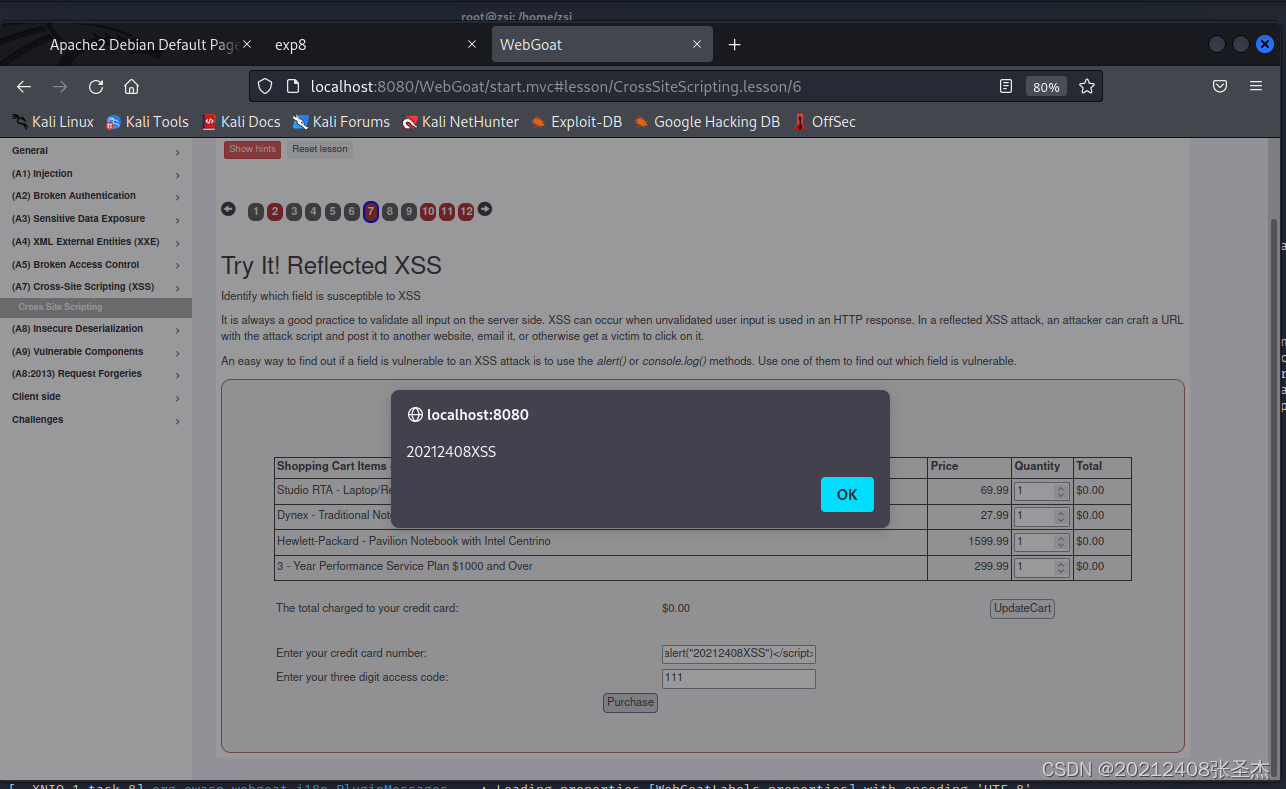This screenshot has width=1286, height=789.
Task: Dismiss the alert with OK
Action: tap(847, 494)
